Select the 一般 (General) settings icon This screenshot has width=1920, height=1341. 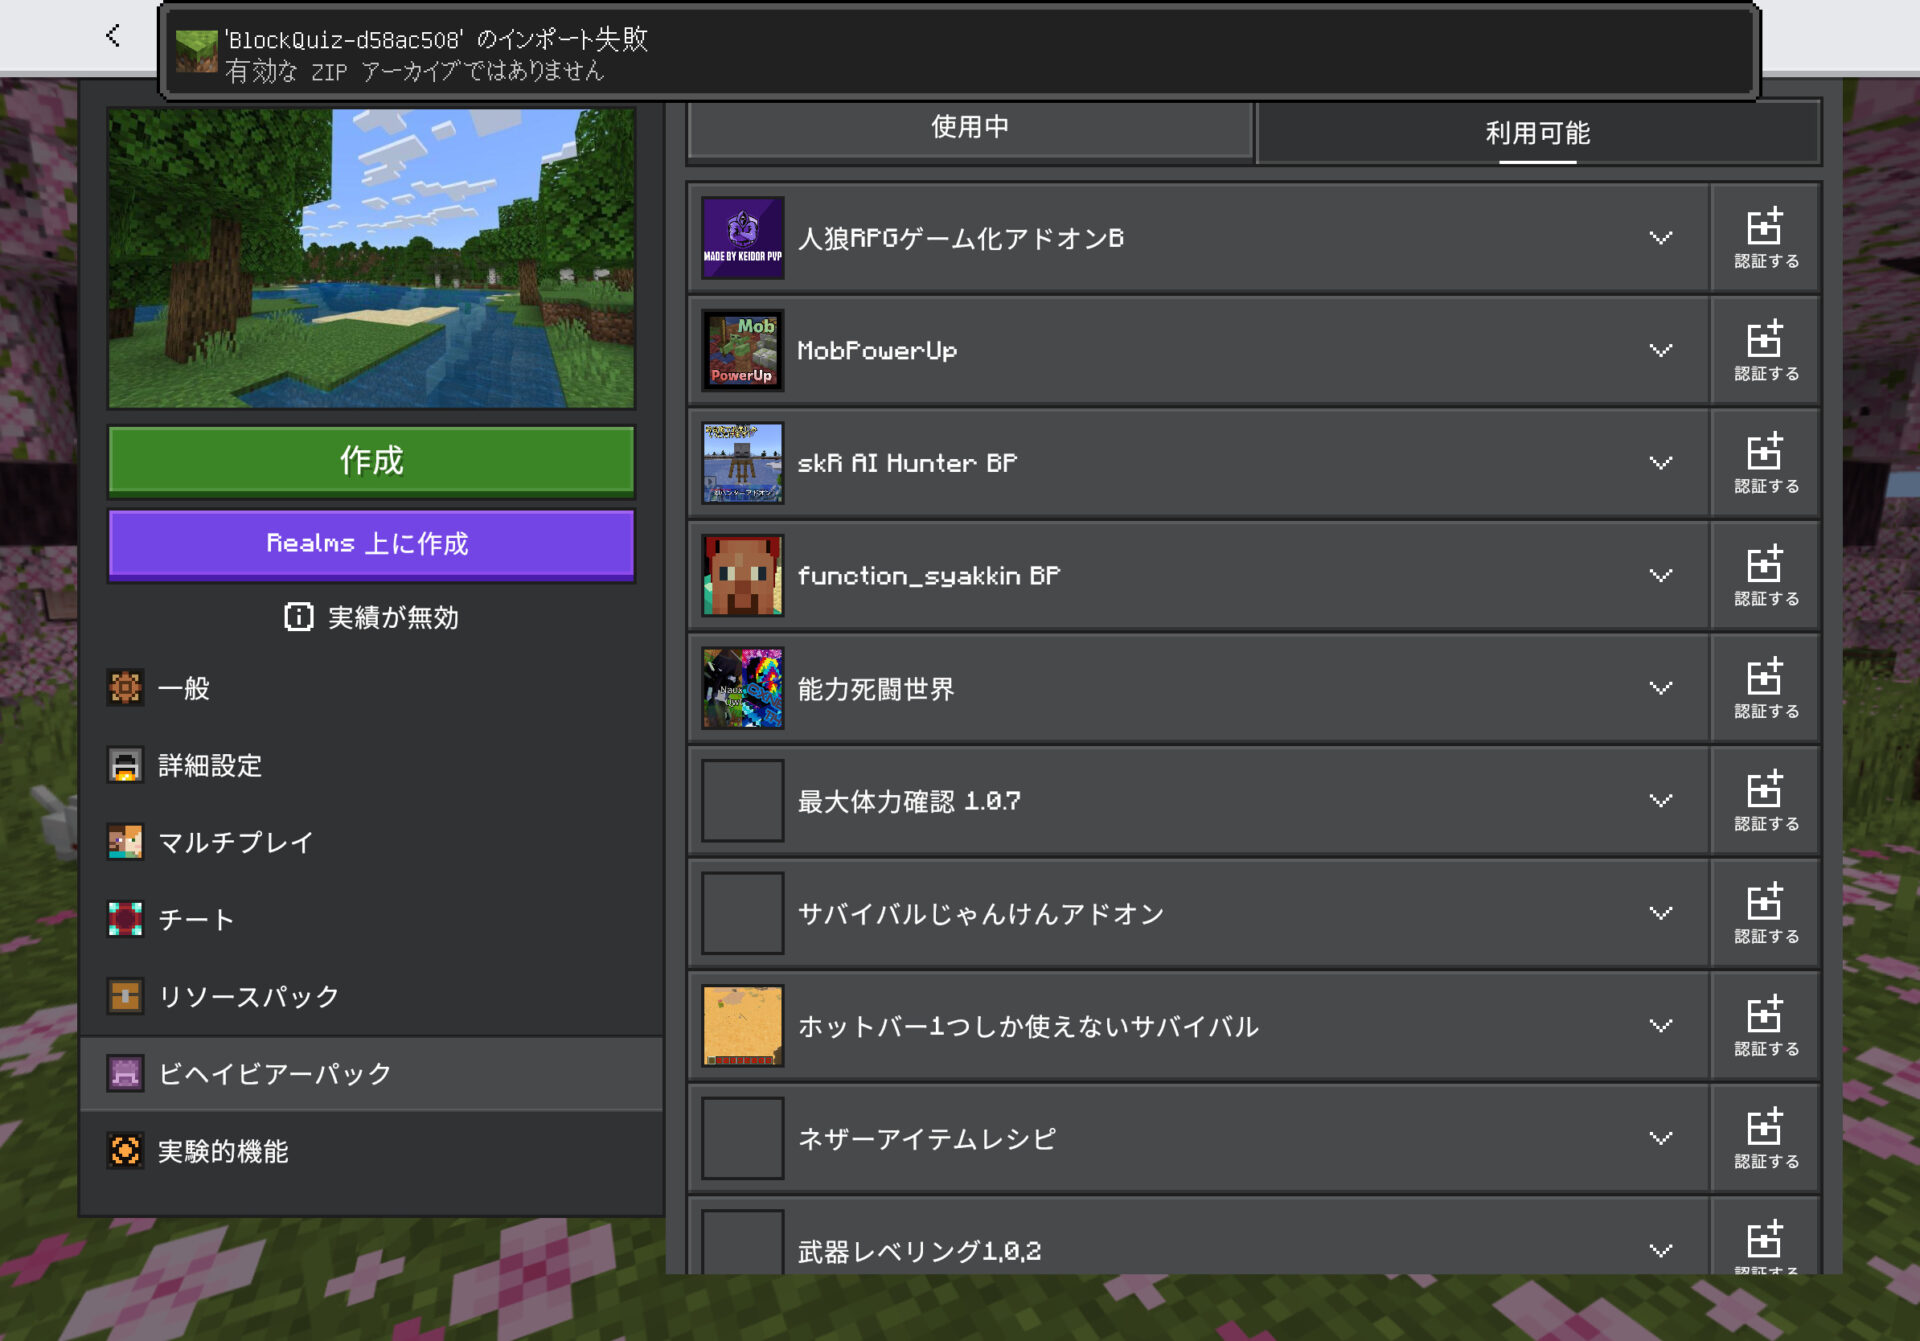(x=125, y=688)
